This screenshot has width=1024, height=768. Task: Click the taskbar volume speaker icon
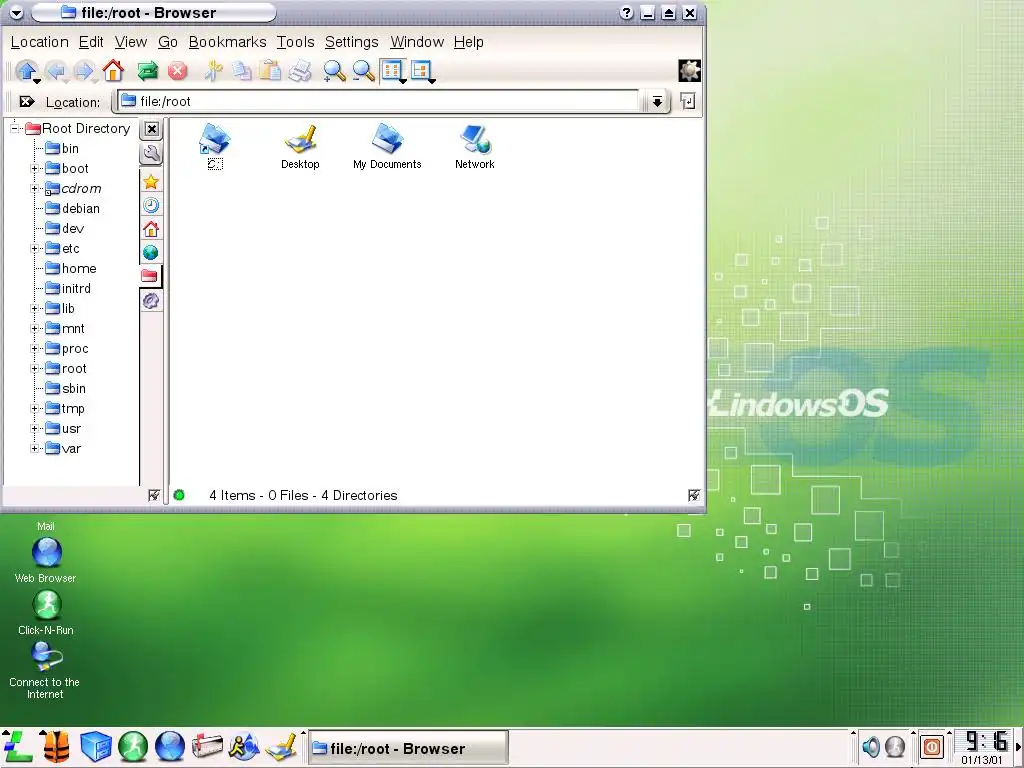point(871,746)
